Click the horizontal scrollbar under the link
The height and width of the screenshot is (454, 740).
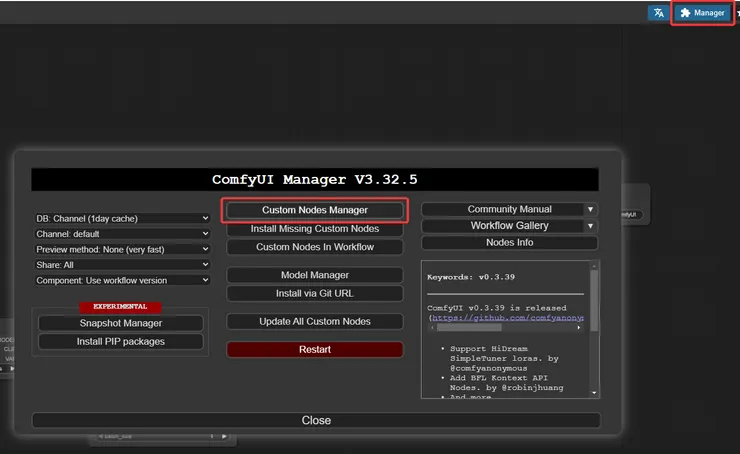469,328
